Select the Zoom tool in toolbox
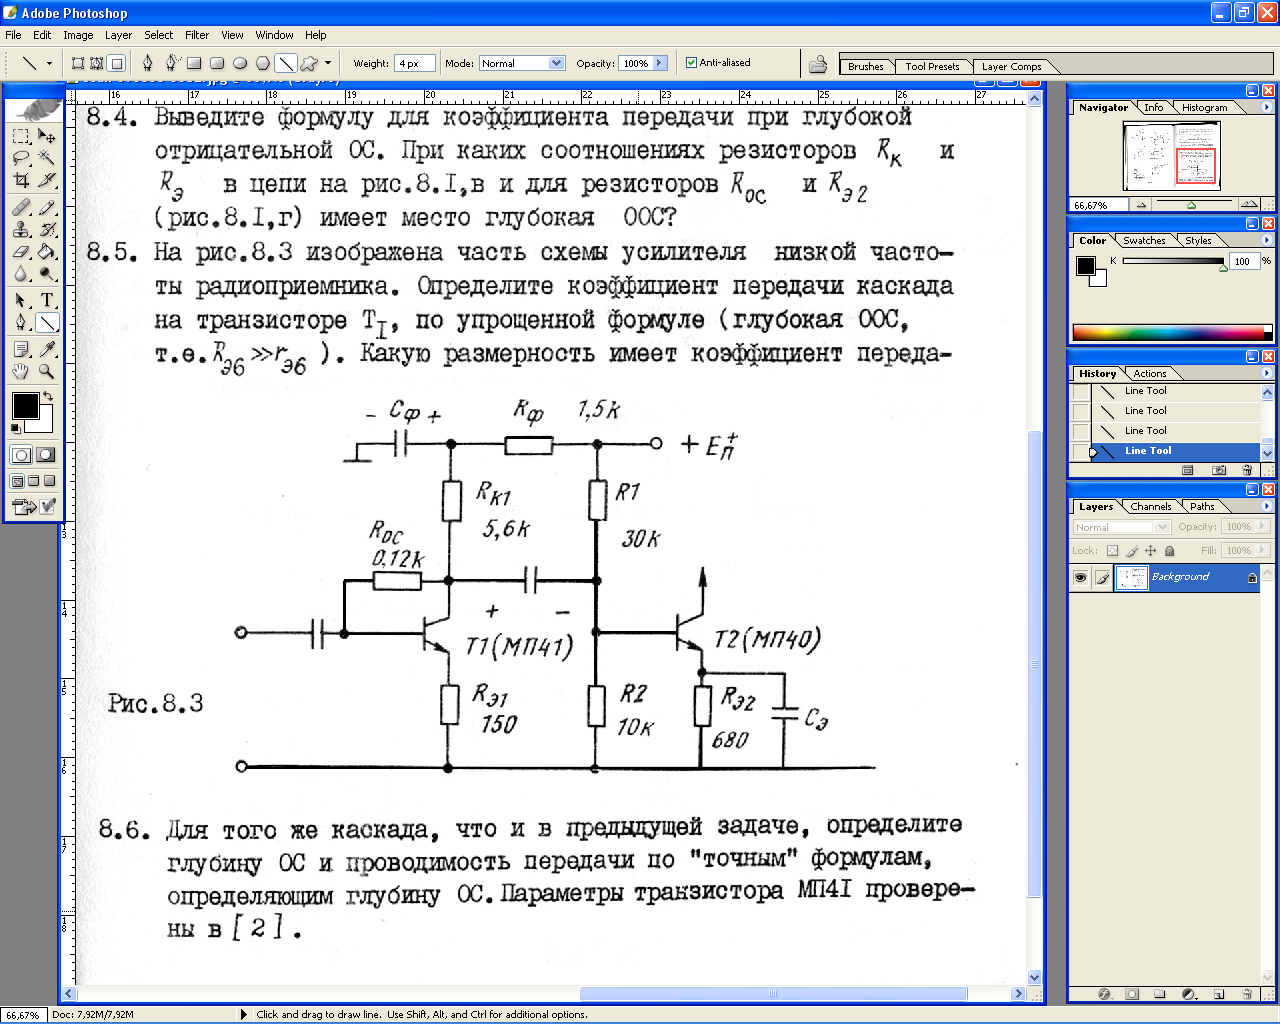Viewport: 1280px width, 1024px height. (x=46, y=371)
